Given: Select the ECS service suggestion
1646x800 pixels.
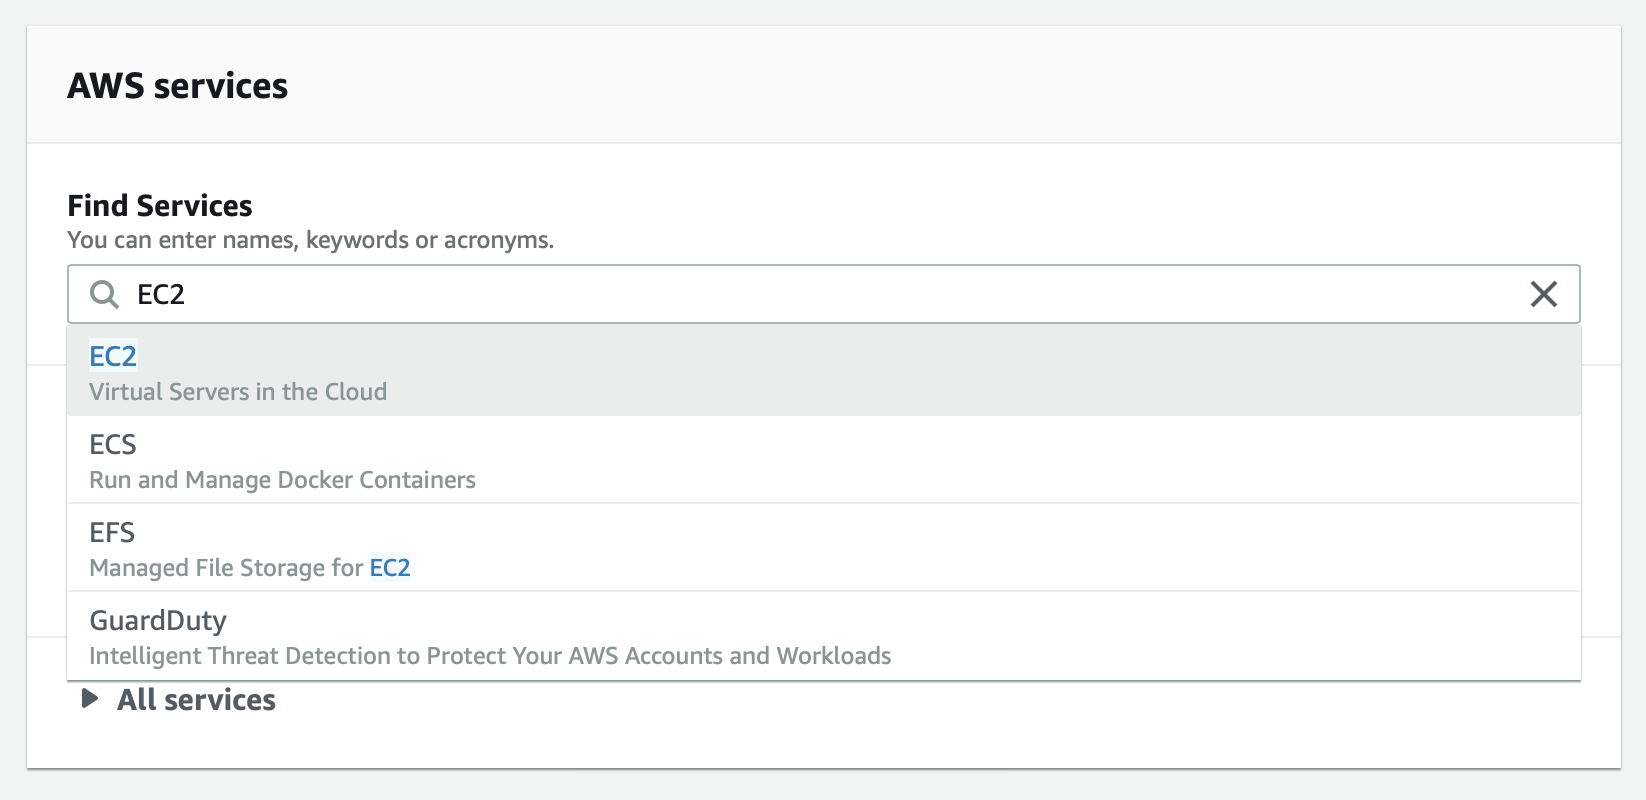Looking at the screenshot, I should coord(113,445).
